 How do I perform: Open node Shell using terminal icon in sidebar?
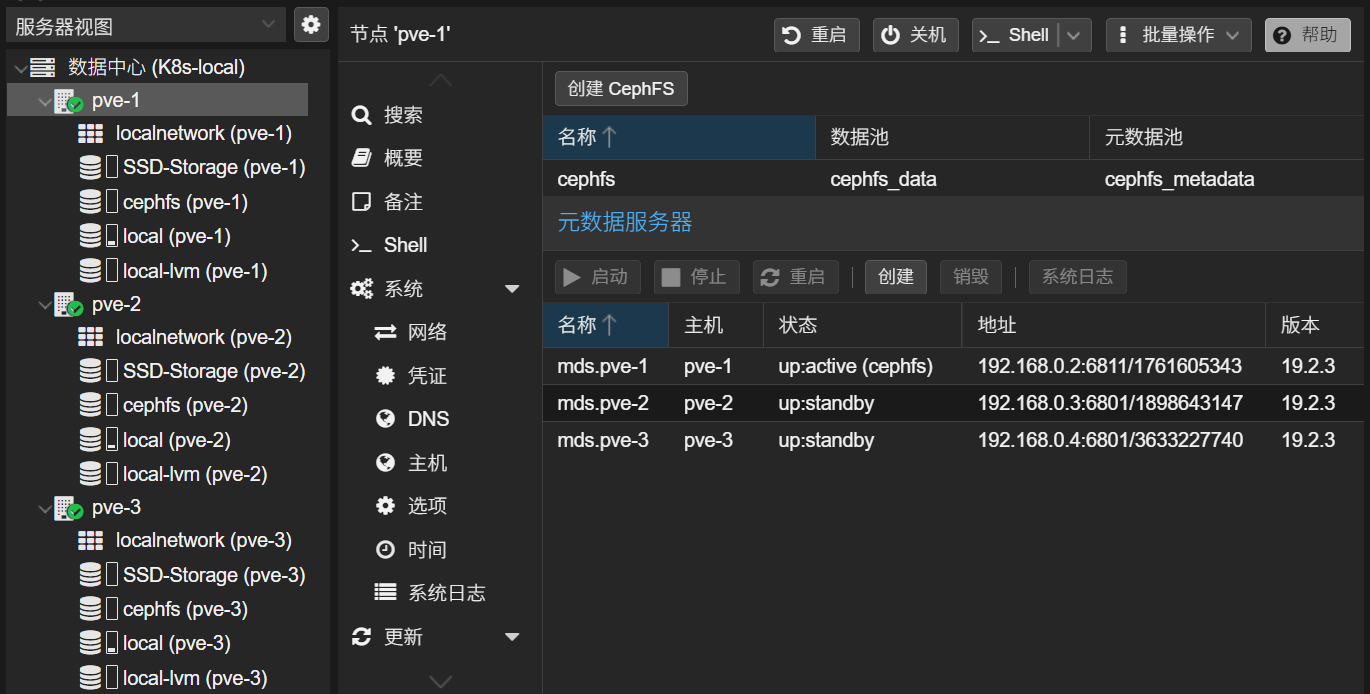coord(362,244)
